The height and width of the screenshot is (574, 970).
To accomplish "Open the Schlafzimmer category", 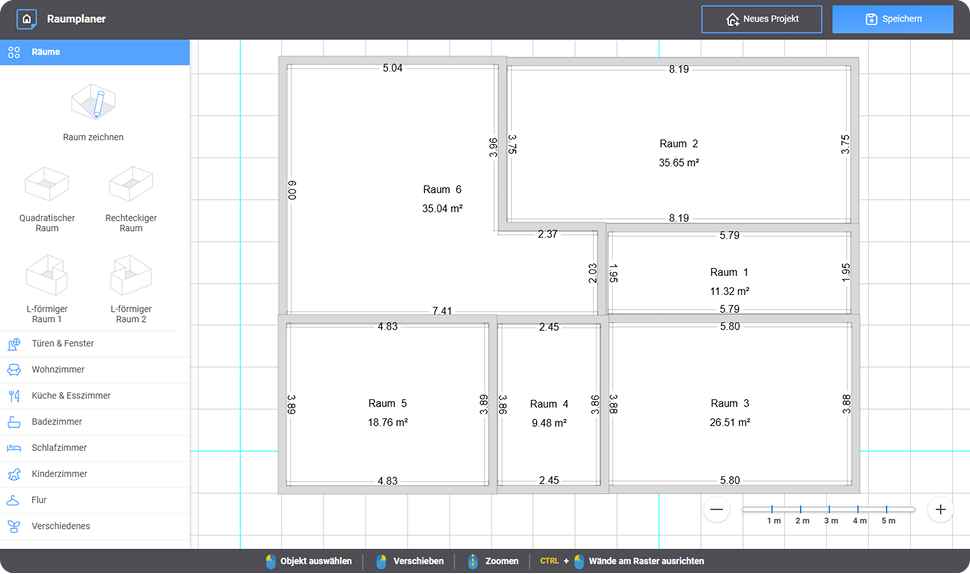I will tap(94, 448).
